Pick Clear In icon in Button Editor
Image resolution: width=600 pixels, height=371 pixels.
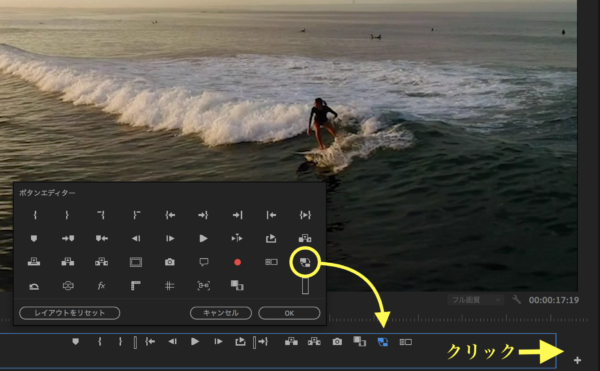point(101,215)
